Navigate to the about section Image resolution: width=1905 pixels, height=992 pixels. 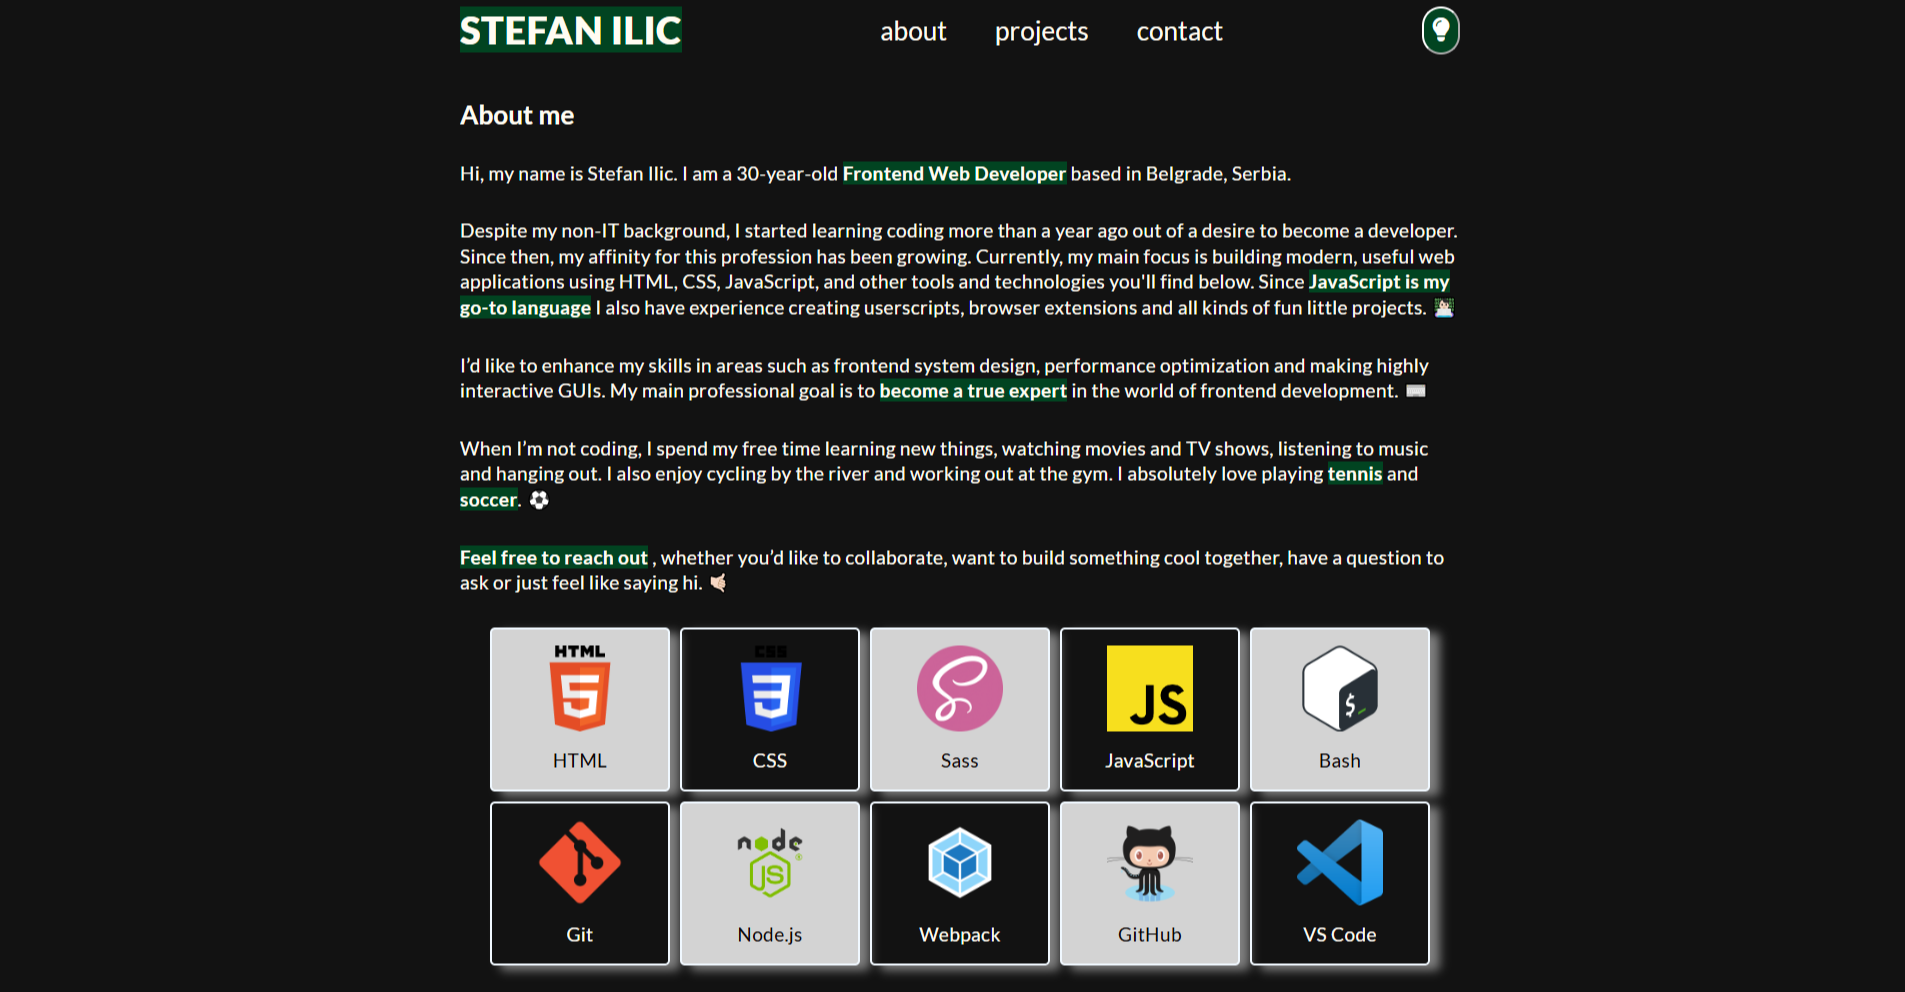(x=912, y=31)
